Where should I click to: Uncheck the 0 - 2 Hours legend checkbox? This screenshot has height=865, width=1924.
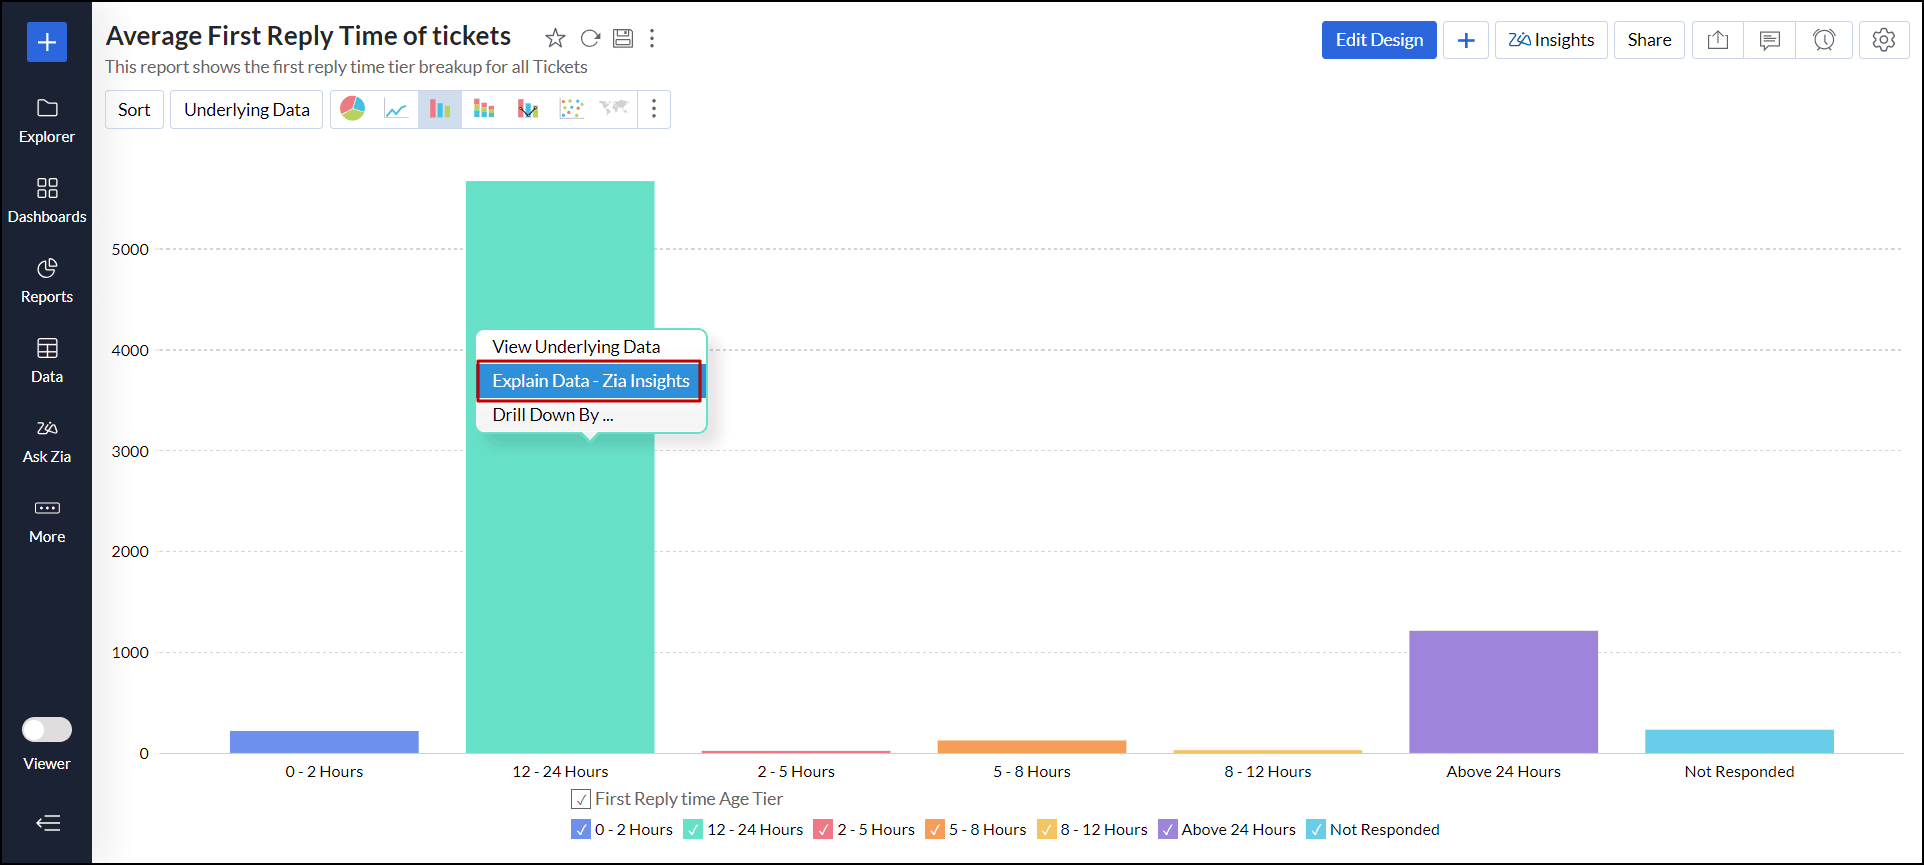581,830
